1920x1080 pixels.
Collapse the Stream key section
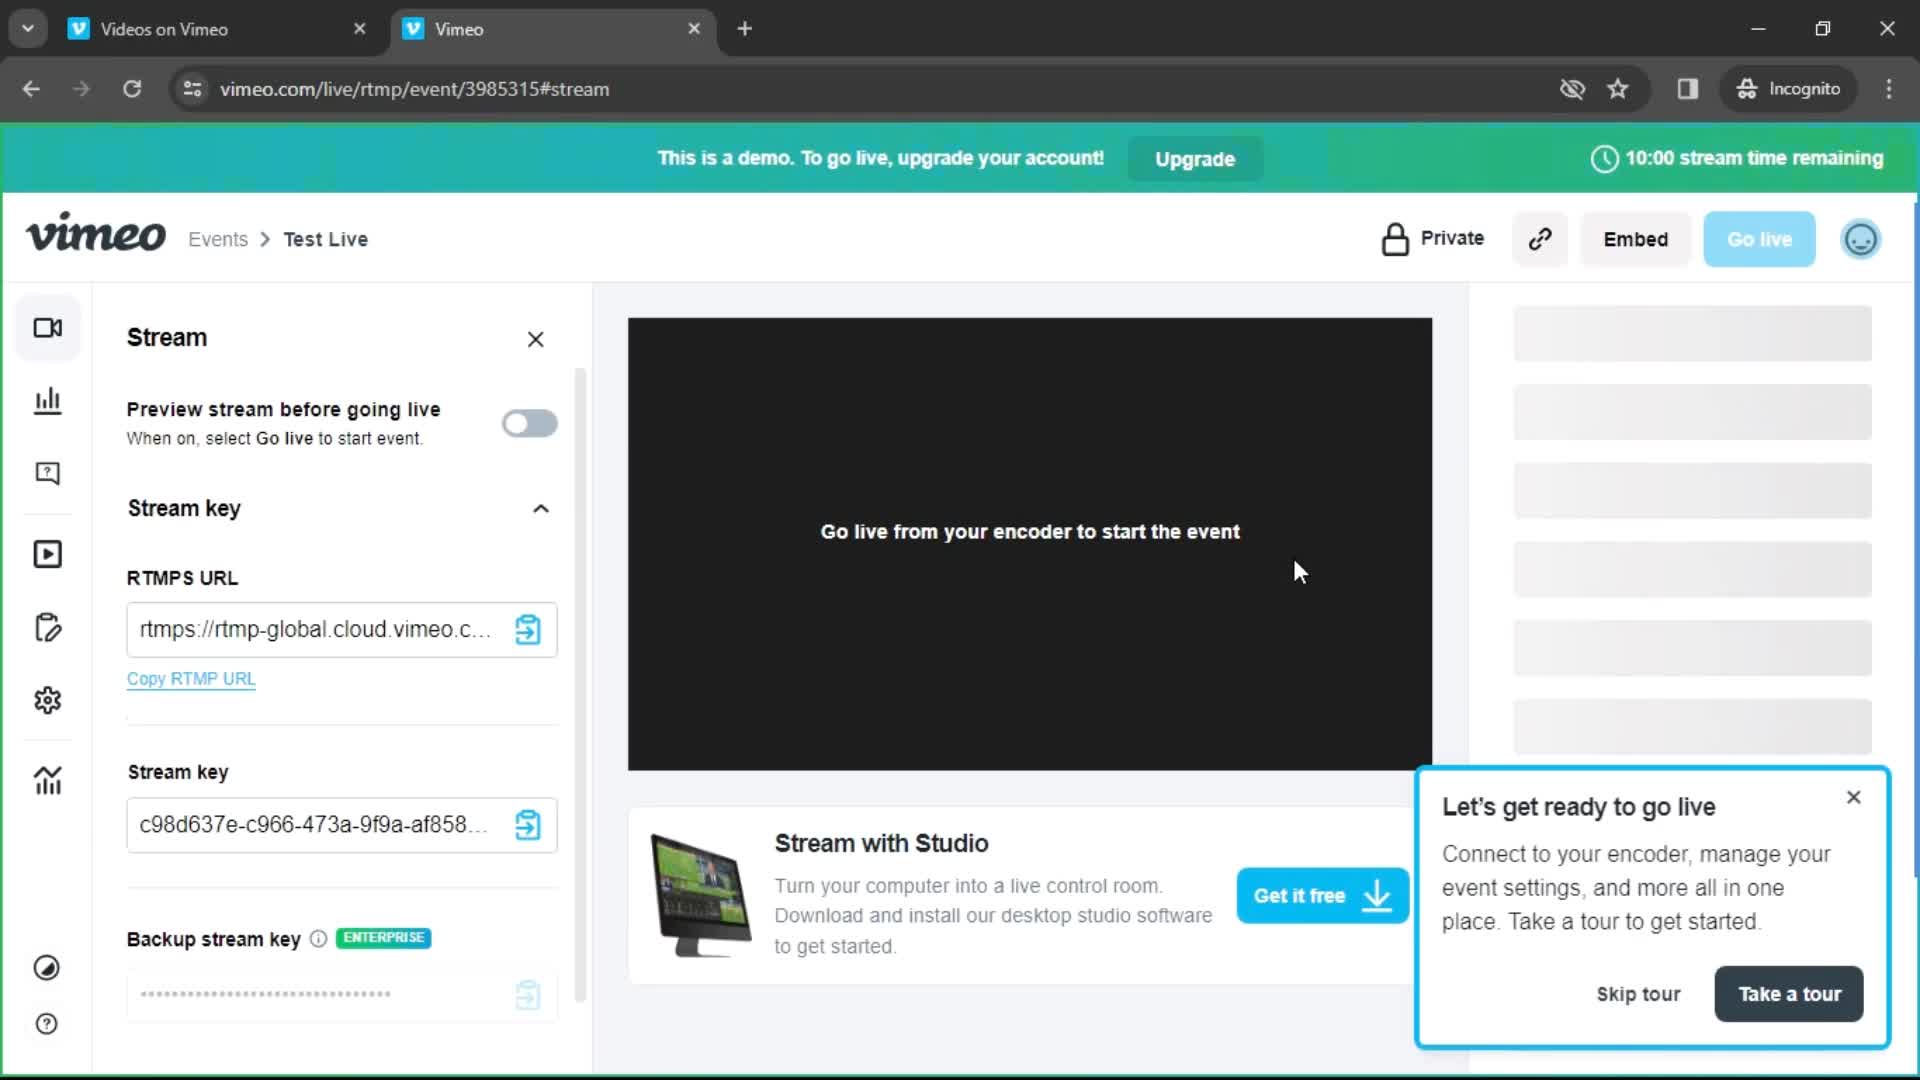(541, 508)
